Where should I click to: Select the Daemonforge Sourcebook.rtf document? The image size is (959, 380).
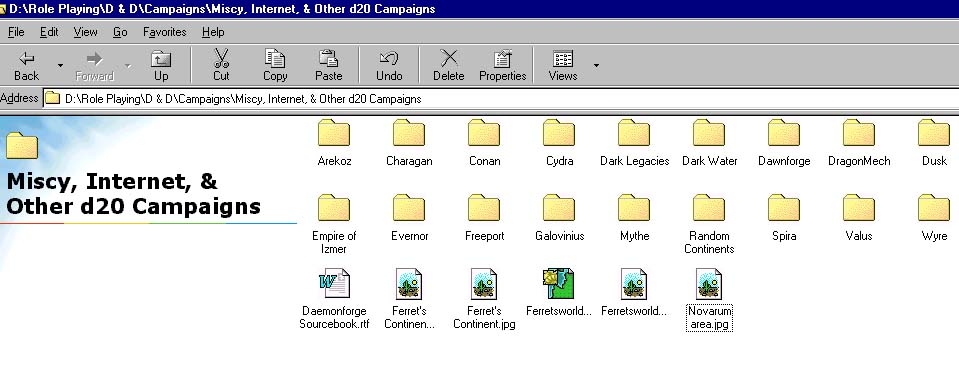coord(334,300)
